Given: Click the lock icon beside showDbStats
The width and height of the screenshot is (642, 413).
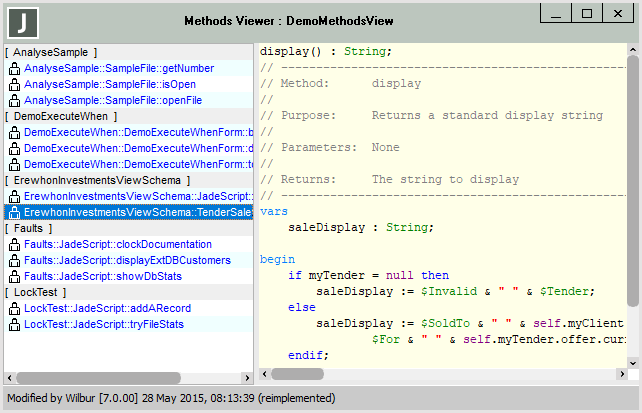Looking at the screenshot, I should (14, 277).
